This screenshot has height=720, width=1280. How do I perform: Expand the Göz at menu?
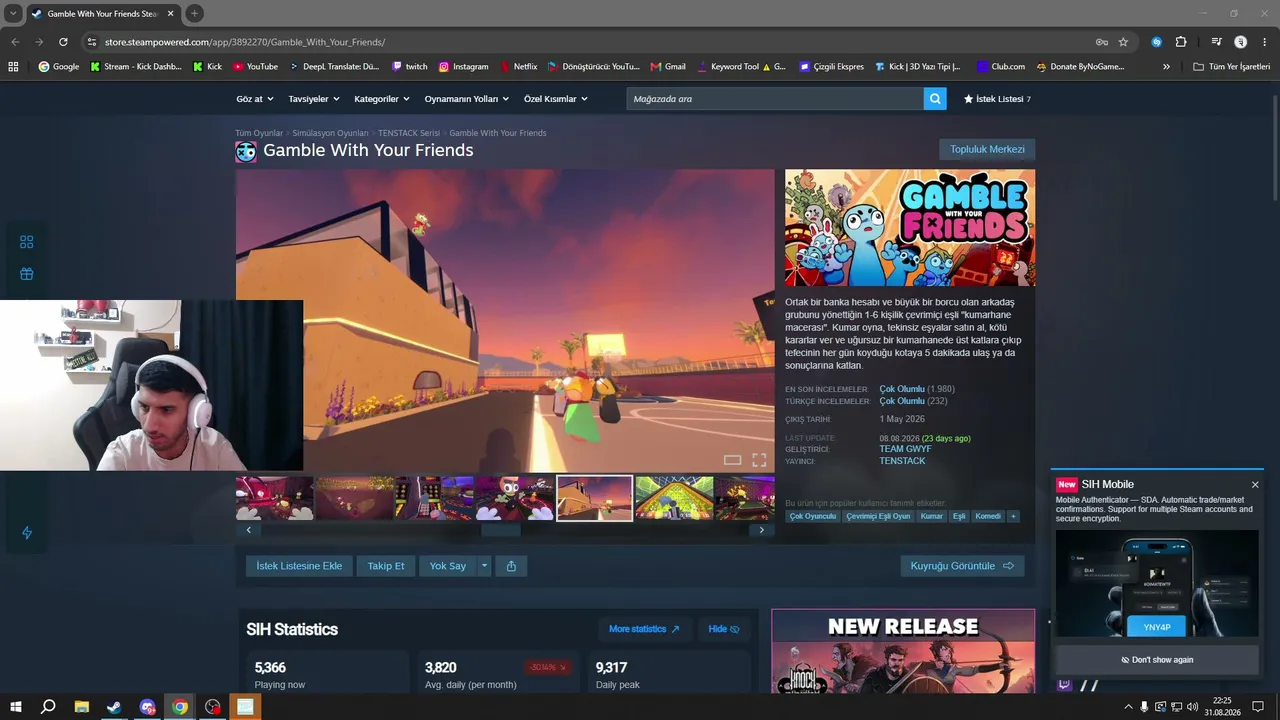pyautogui.click(x=254, y=99)
